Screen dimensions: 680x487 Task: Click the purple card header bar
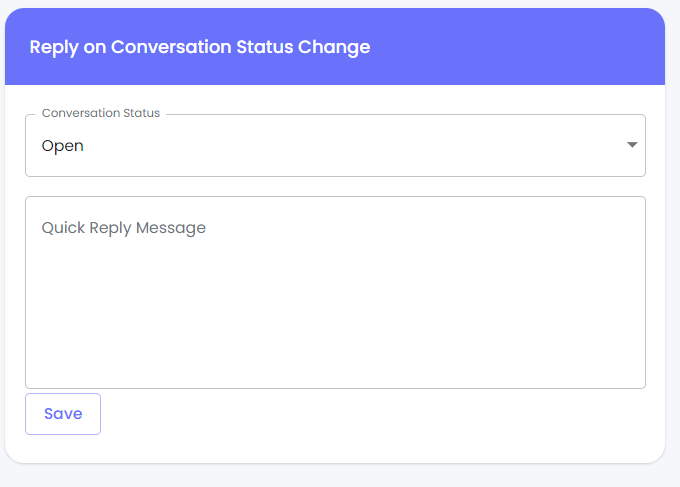point(520,47)
